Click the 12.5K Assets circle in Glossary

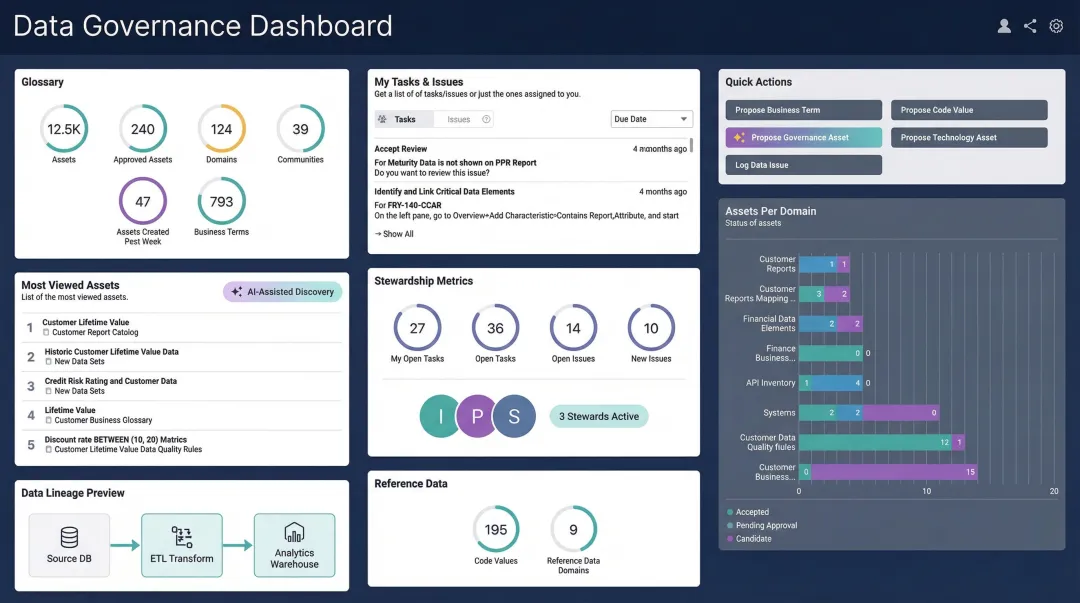(64, 128)
